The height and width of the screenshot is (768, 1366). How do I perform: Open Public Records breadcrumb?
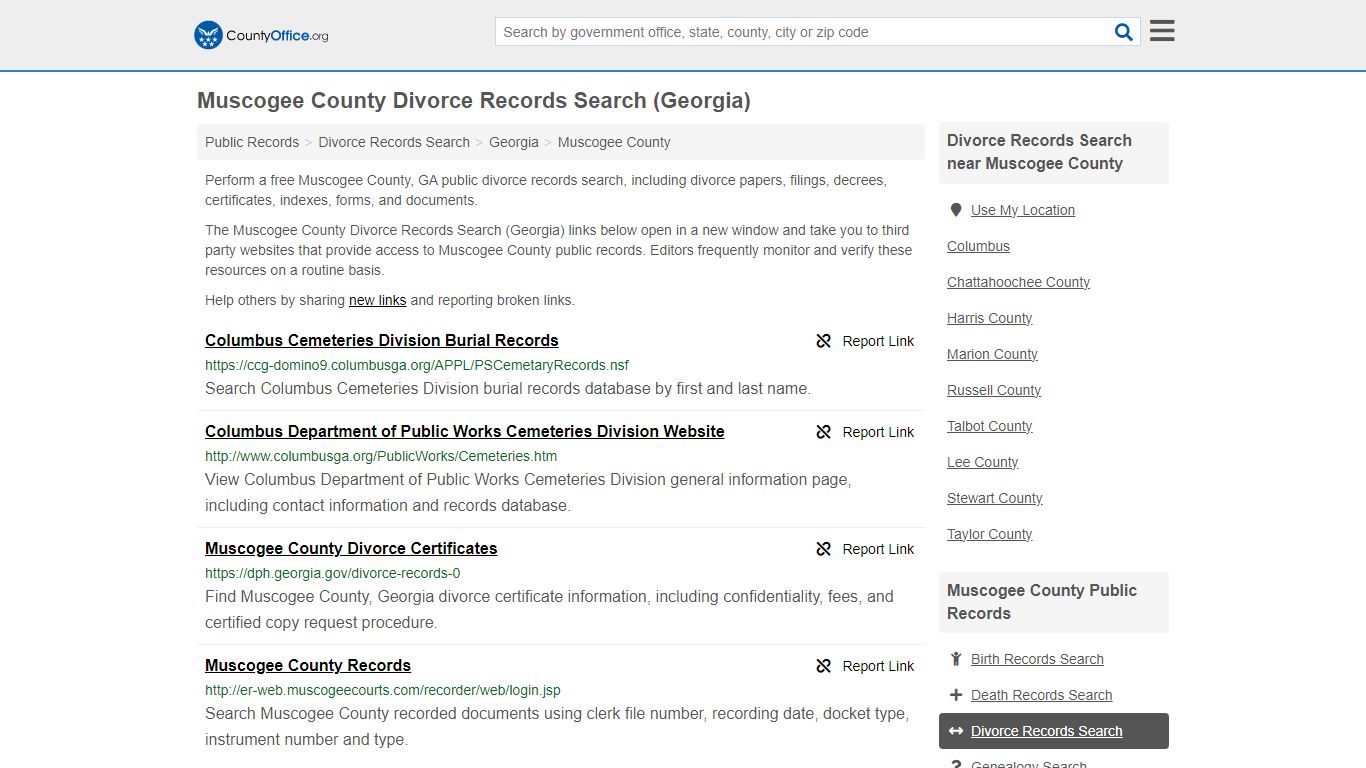click(x=252, y=142)
